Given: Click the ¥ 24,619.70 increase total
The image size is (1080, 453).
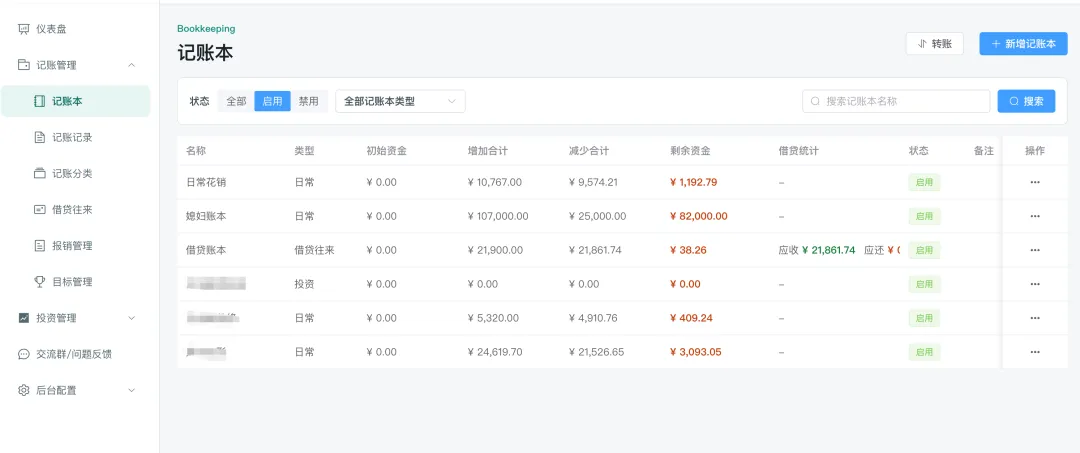Looking at the screenshot, I should [495, 352].
